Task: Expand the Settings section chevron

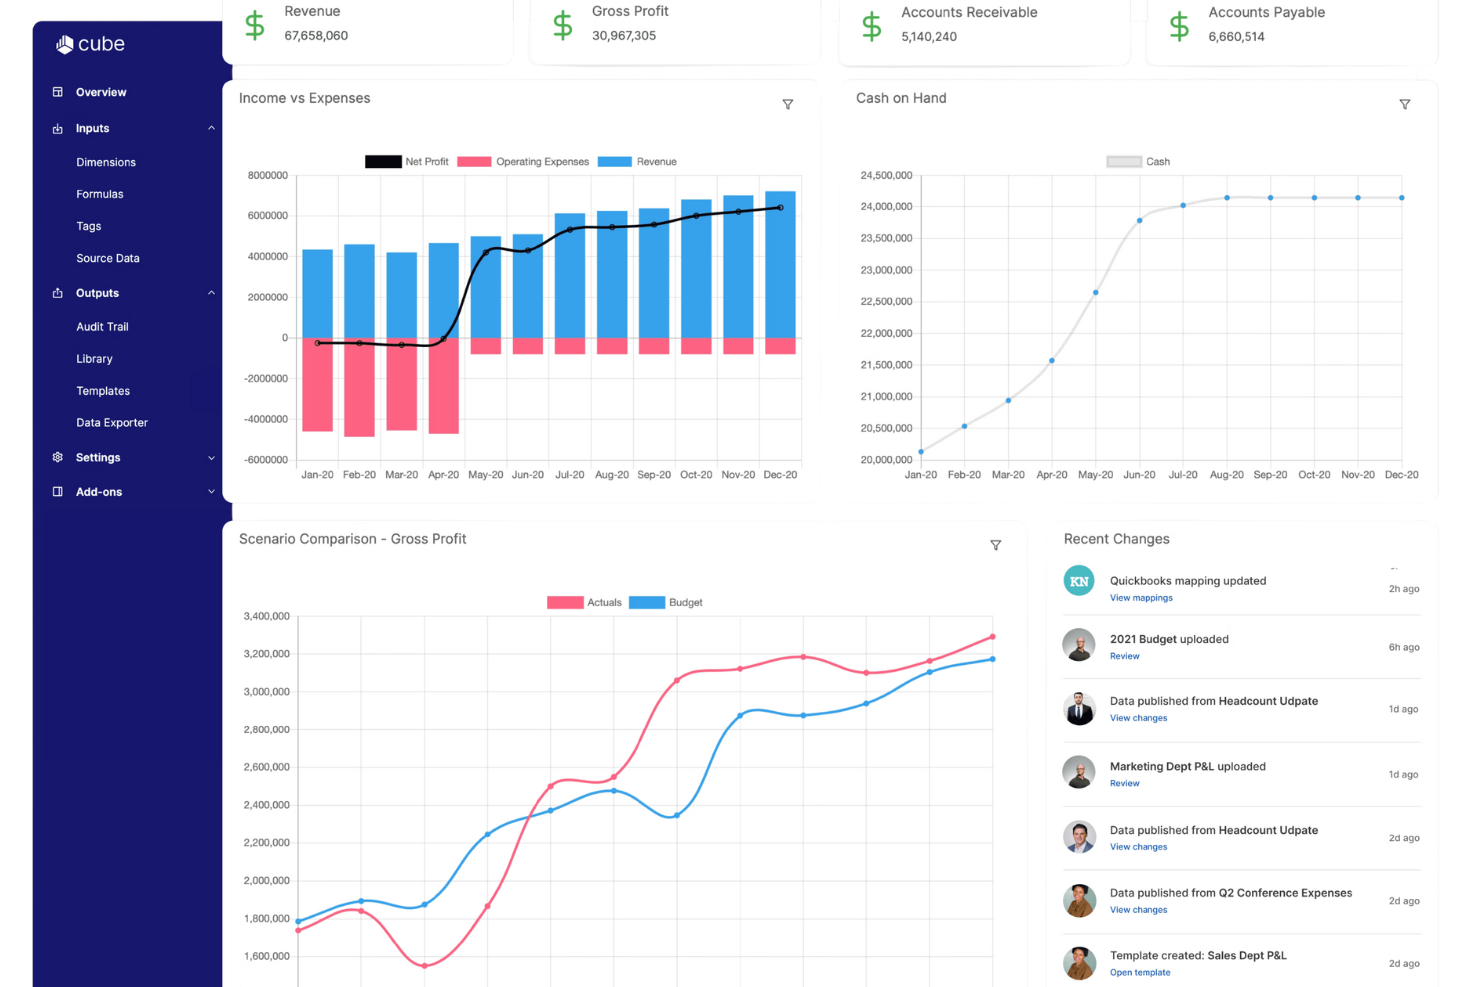Action: point(211,458)
